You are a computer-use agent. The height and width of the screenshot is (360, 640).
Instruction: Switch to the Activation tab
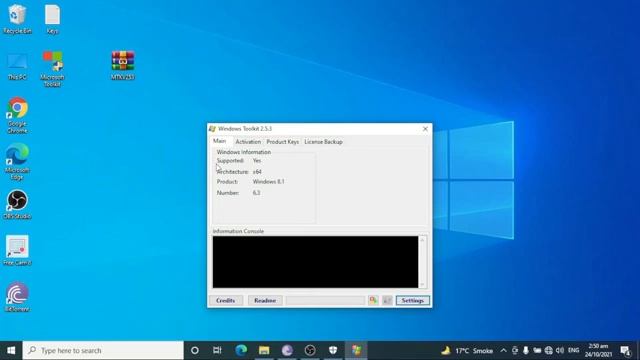pos(248,142)
